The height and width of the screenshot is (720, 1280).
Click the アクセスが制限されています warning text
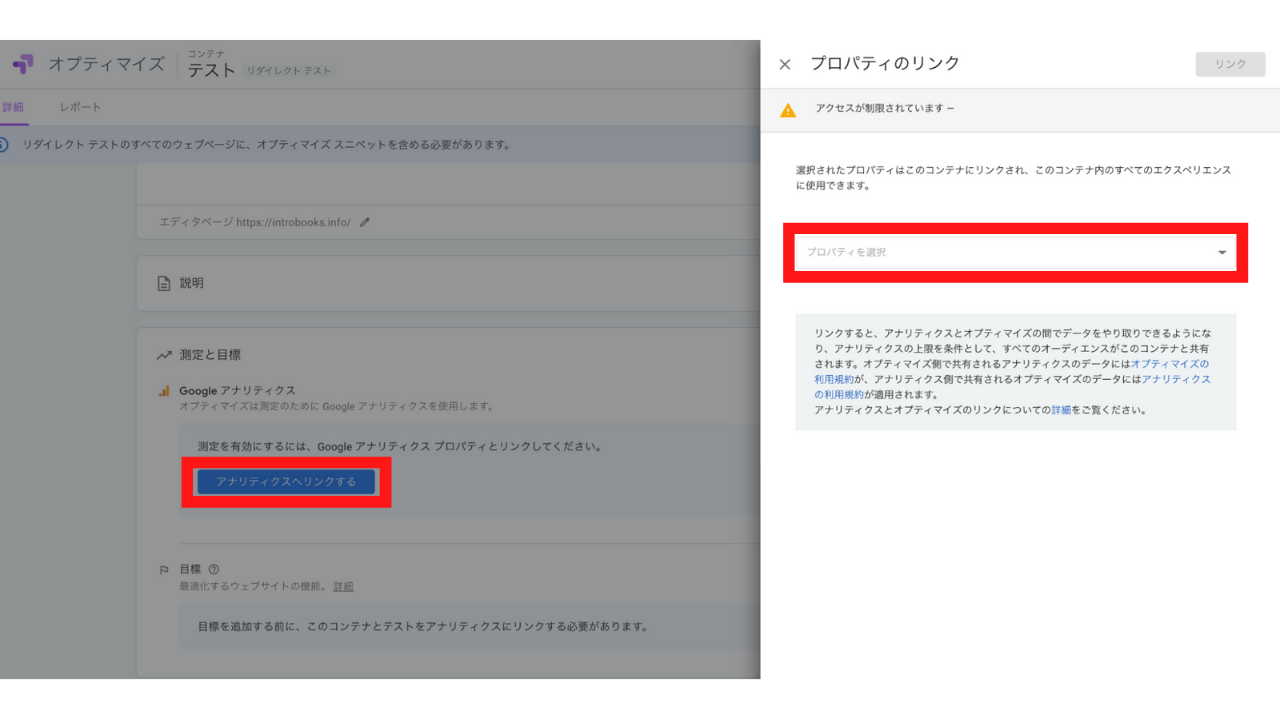pos(885,108)
